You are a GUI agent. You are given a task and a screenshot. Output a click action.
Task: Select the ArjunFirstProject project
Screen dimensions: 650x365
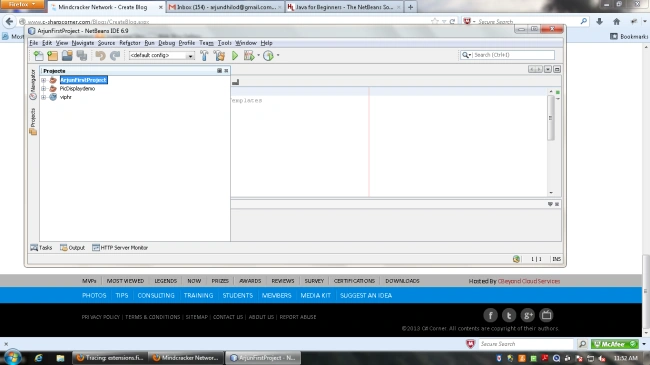[x=83, y=80]
